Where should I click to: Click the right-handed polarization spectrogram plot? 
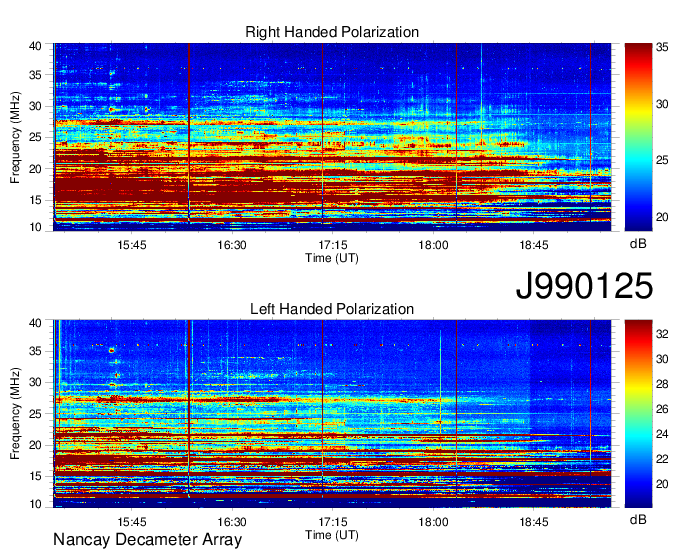click(332, 137)
